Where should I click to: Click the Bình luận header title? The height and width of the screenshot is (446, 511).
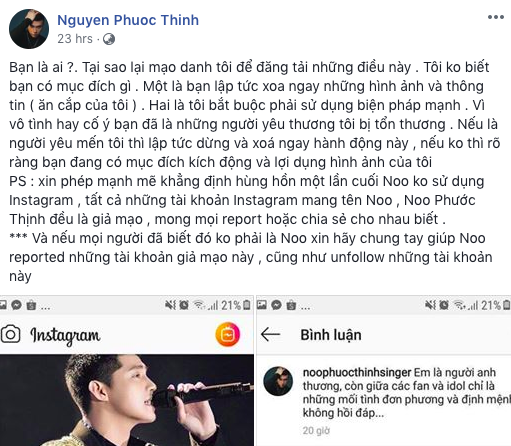tap(331, 335)
